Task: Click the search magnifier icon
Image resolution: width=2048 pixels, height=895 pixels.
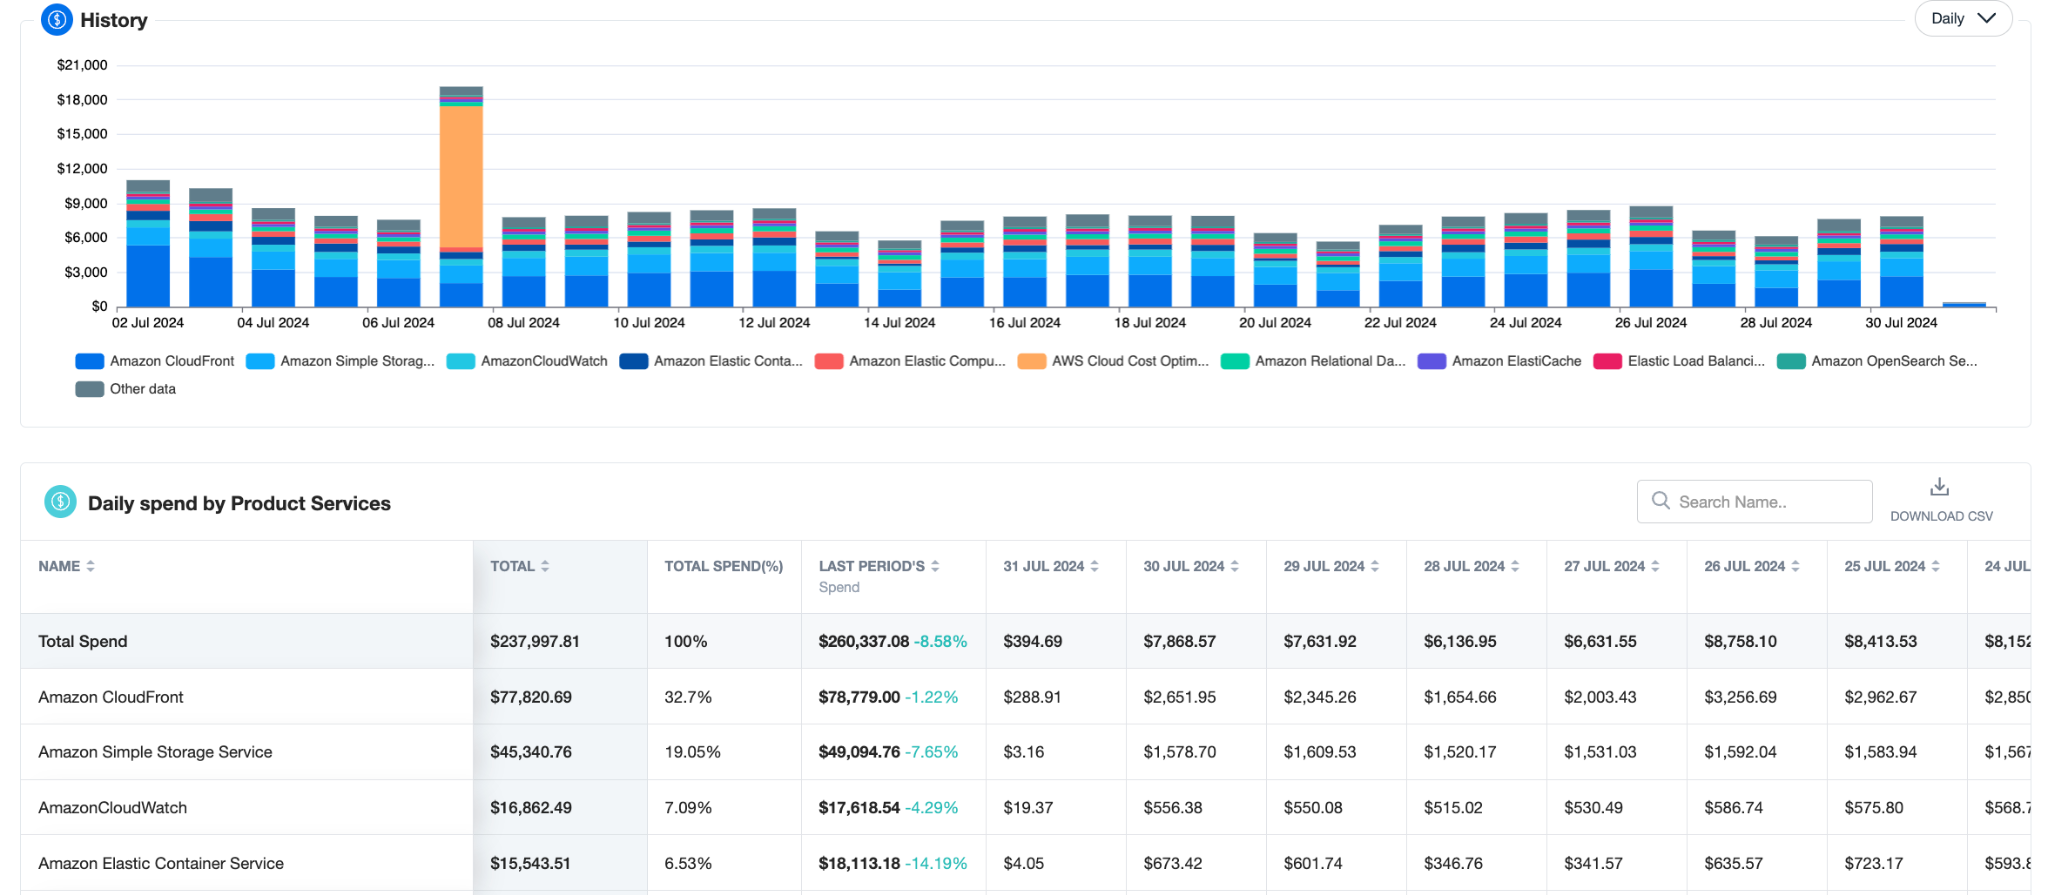Action: (1661, 501)
